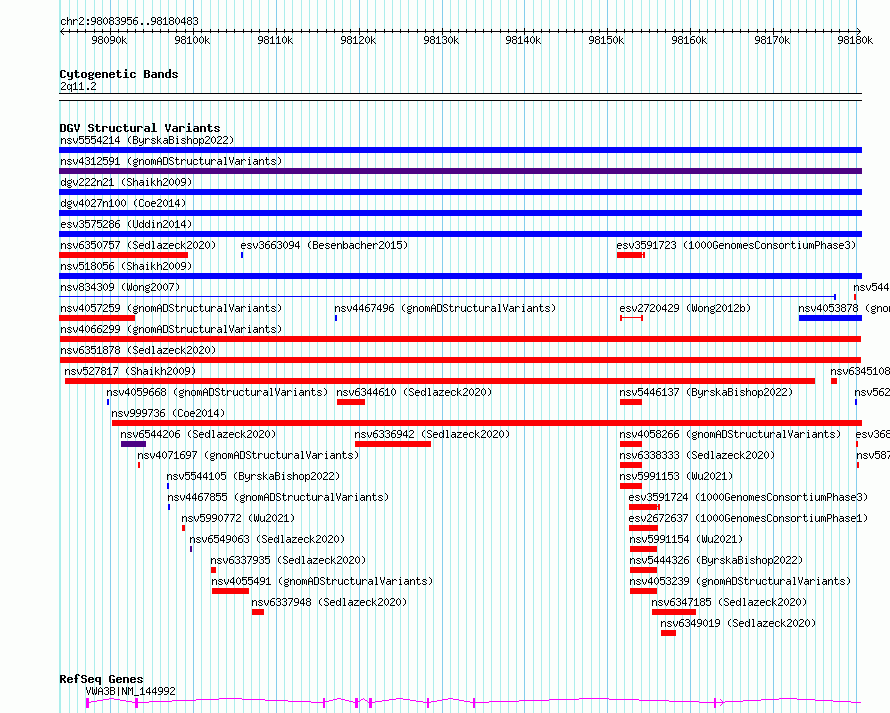The height and width of the screenshot is (713, 890).
Task: Click the esv3575286 (Uddin2014) variant label
Action: pyautogui.click(x=126, y=224)
